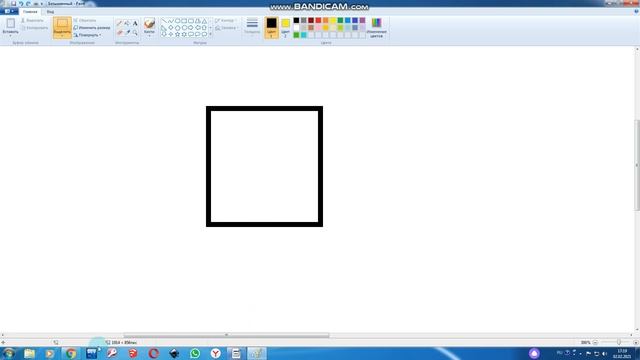This screenshot has height=360, width=640.
Task: Click the zoom in plus button
Action: (636, 342)
